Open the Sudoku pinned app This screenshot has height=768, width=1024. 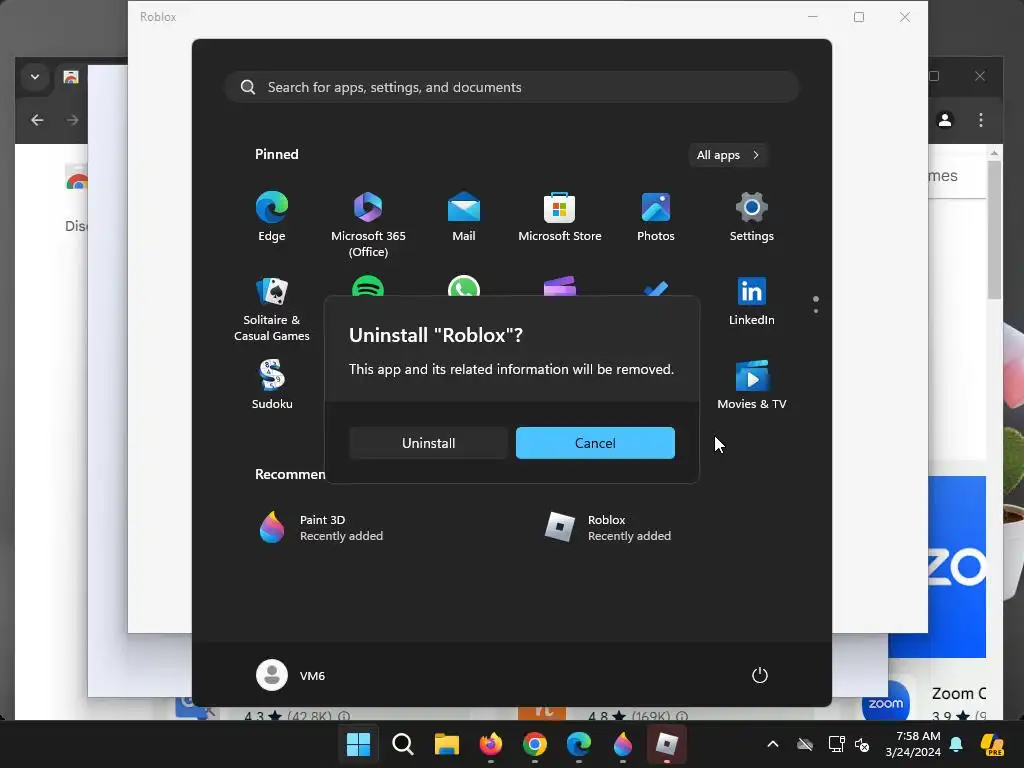pos(272,385)
